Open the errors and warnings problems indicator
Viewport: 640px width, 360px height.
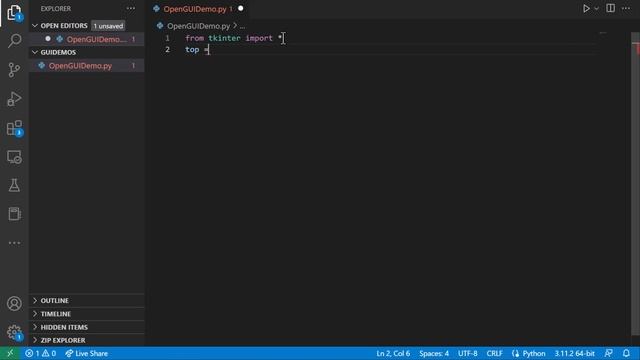point(40,353)
